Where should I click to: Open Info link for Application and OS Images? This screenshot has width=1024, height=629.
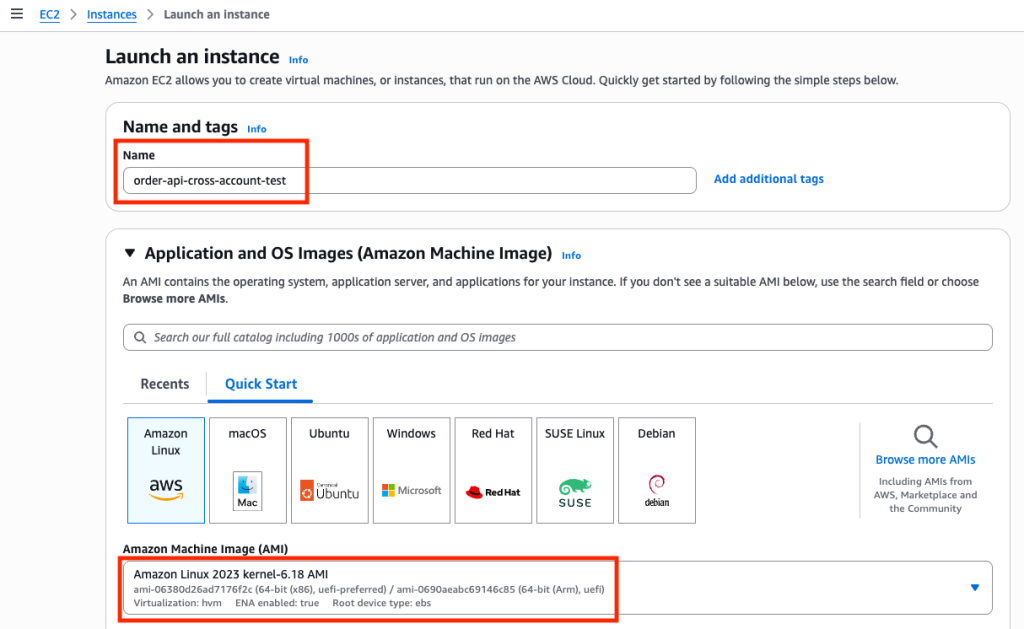[571, 255]
